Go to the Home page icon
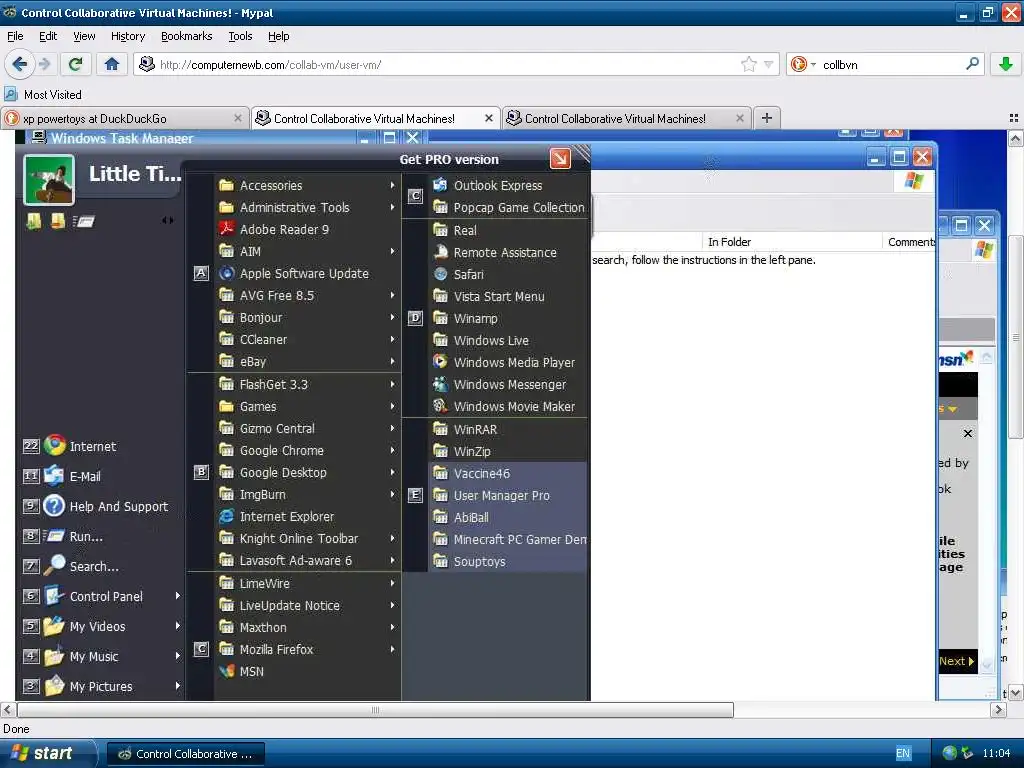 (x=112, y=64)
